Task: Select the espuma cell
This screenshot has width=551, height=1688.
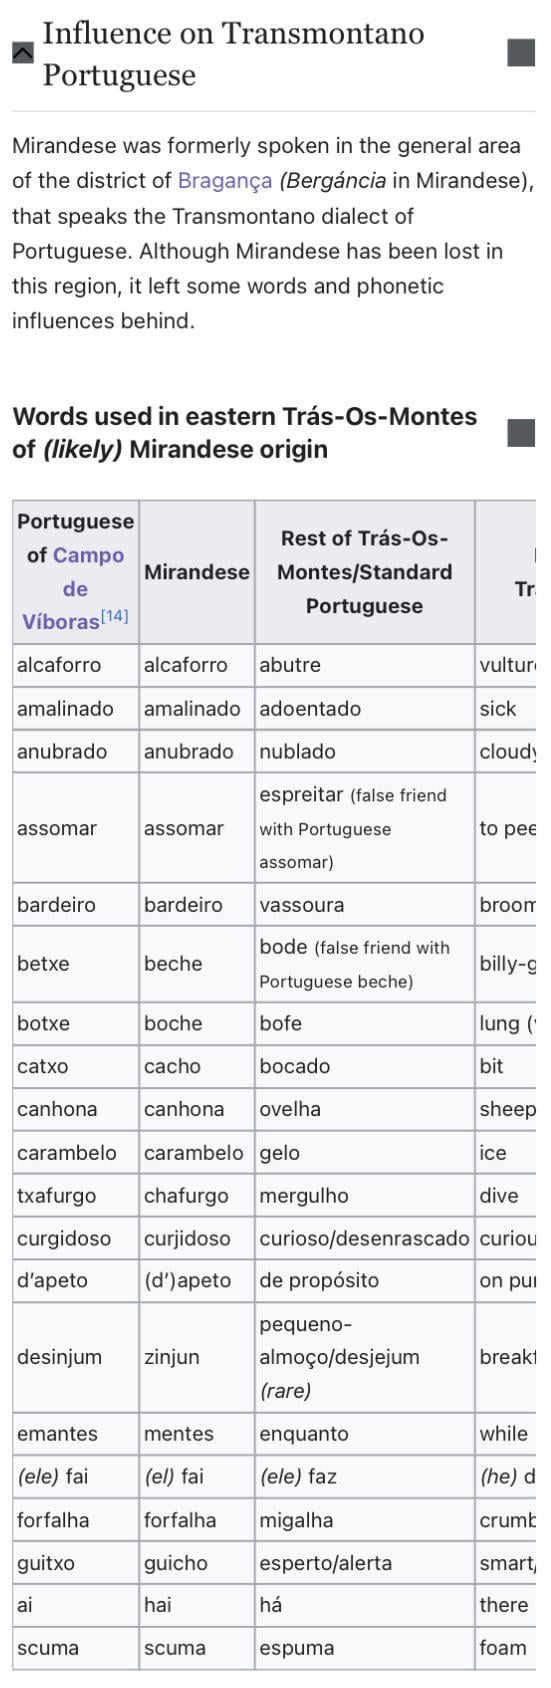Action: (x=365, y=1647)
